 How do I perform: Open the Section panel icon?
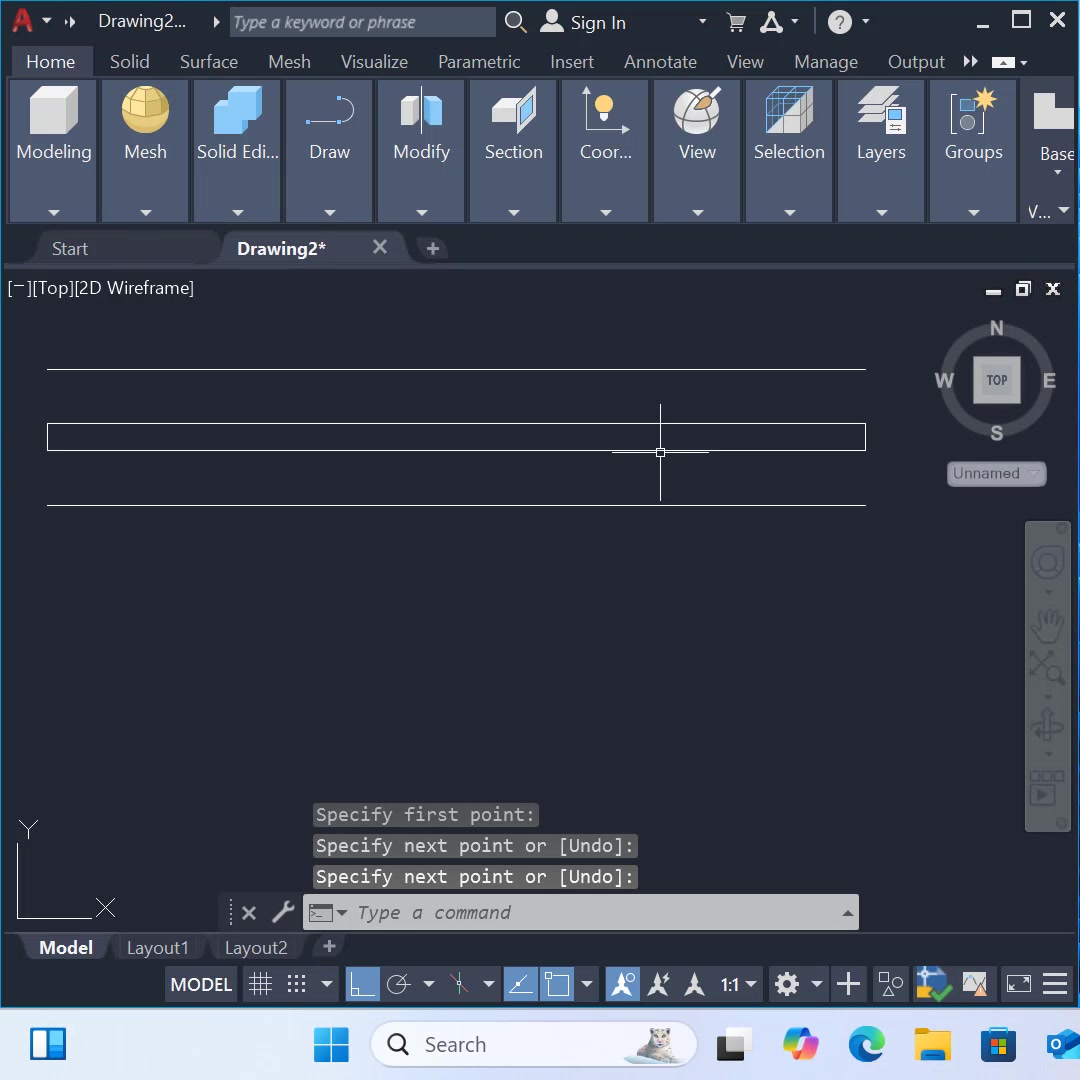[514, 110]
